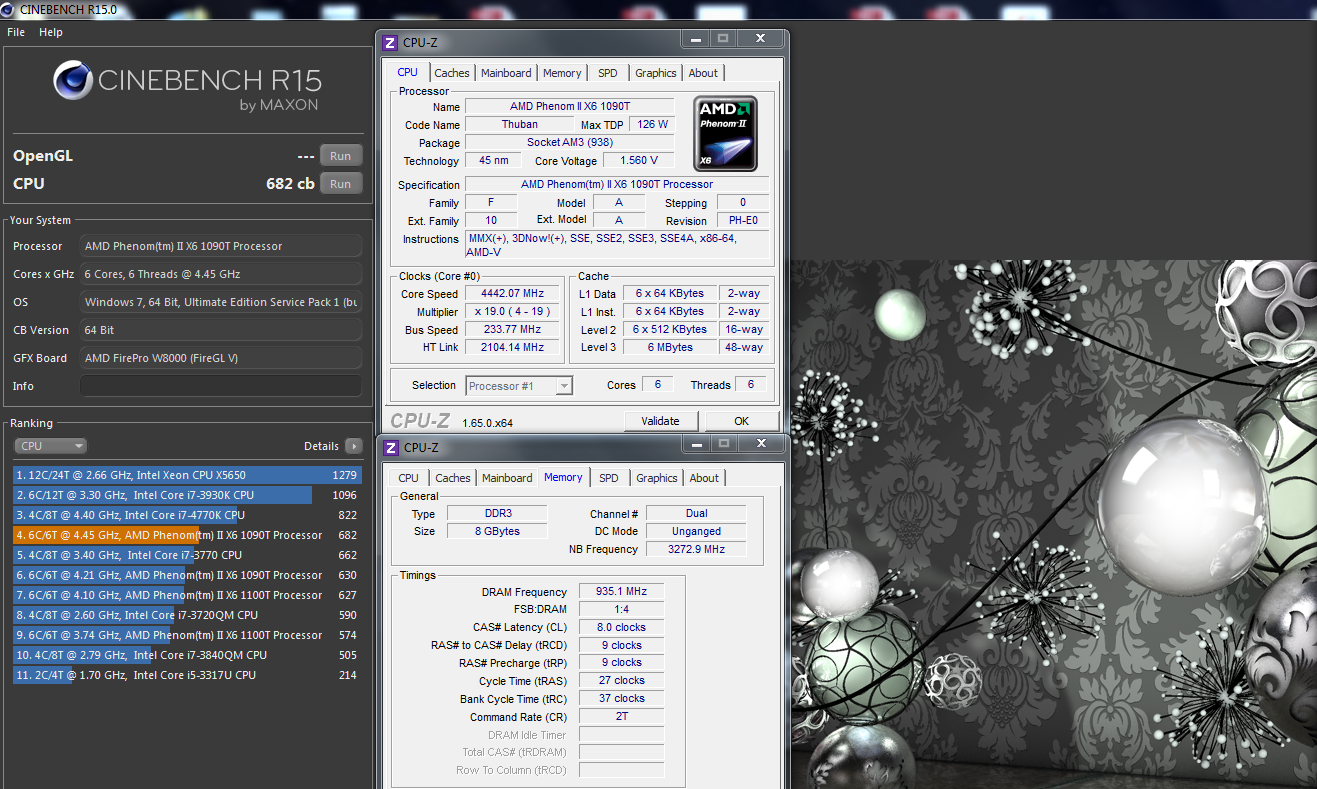The width and height of the screenshot is (1317, 789).
Task: Click the Multiplier value x 19.0
Action: pyautogui.click(x=514, y=312)
